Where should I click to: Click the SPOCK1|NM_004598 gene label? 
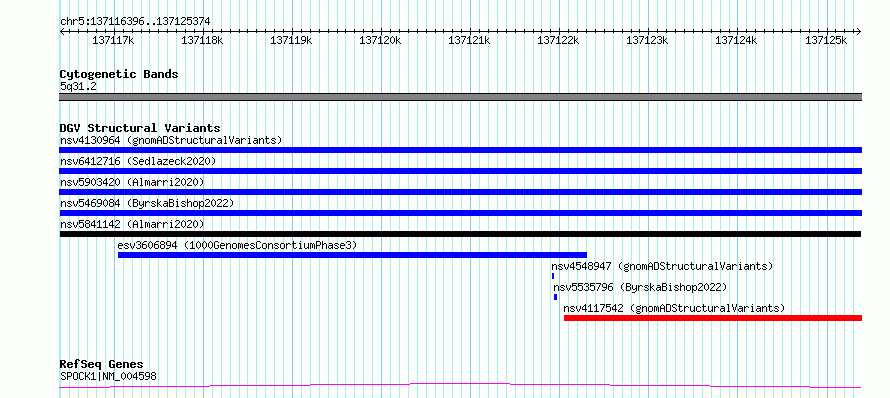tap(108, 376)
